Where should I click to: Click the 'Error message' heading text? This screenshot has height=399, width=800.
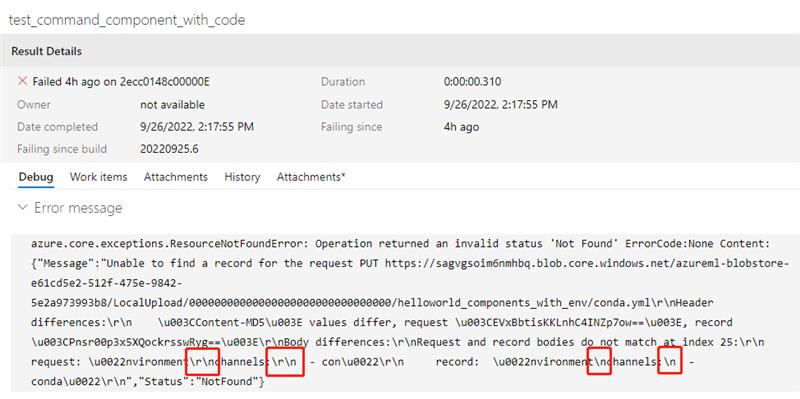pyautogui.click(x=78, y=208)
